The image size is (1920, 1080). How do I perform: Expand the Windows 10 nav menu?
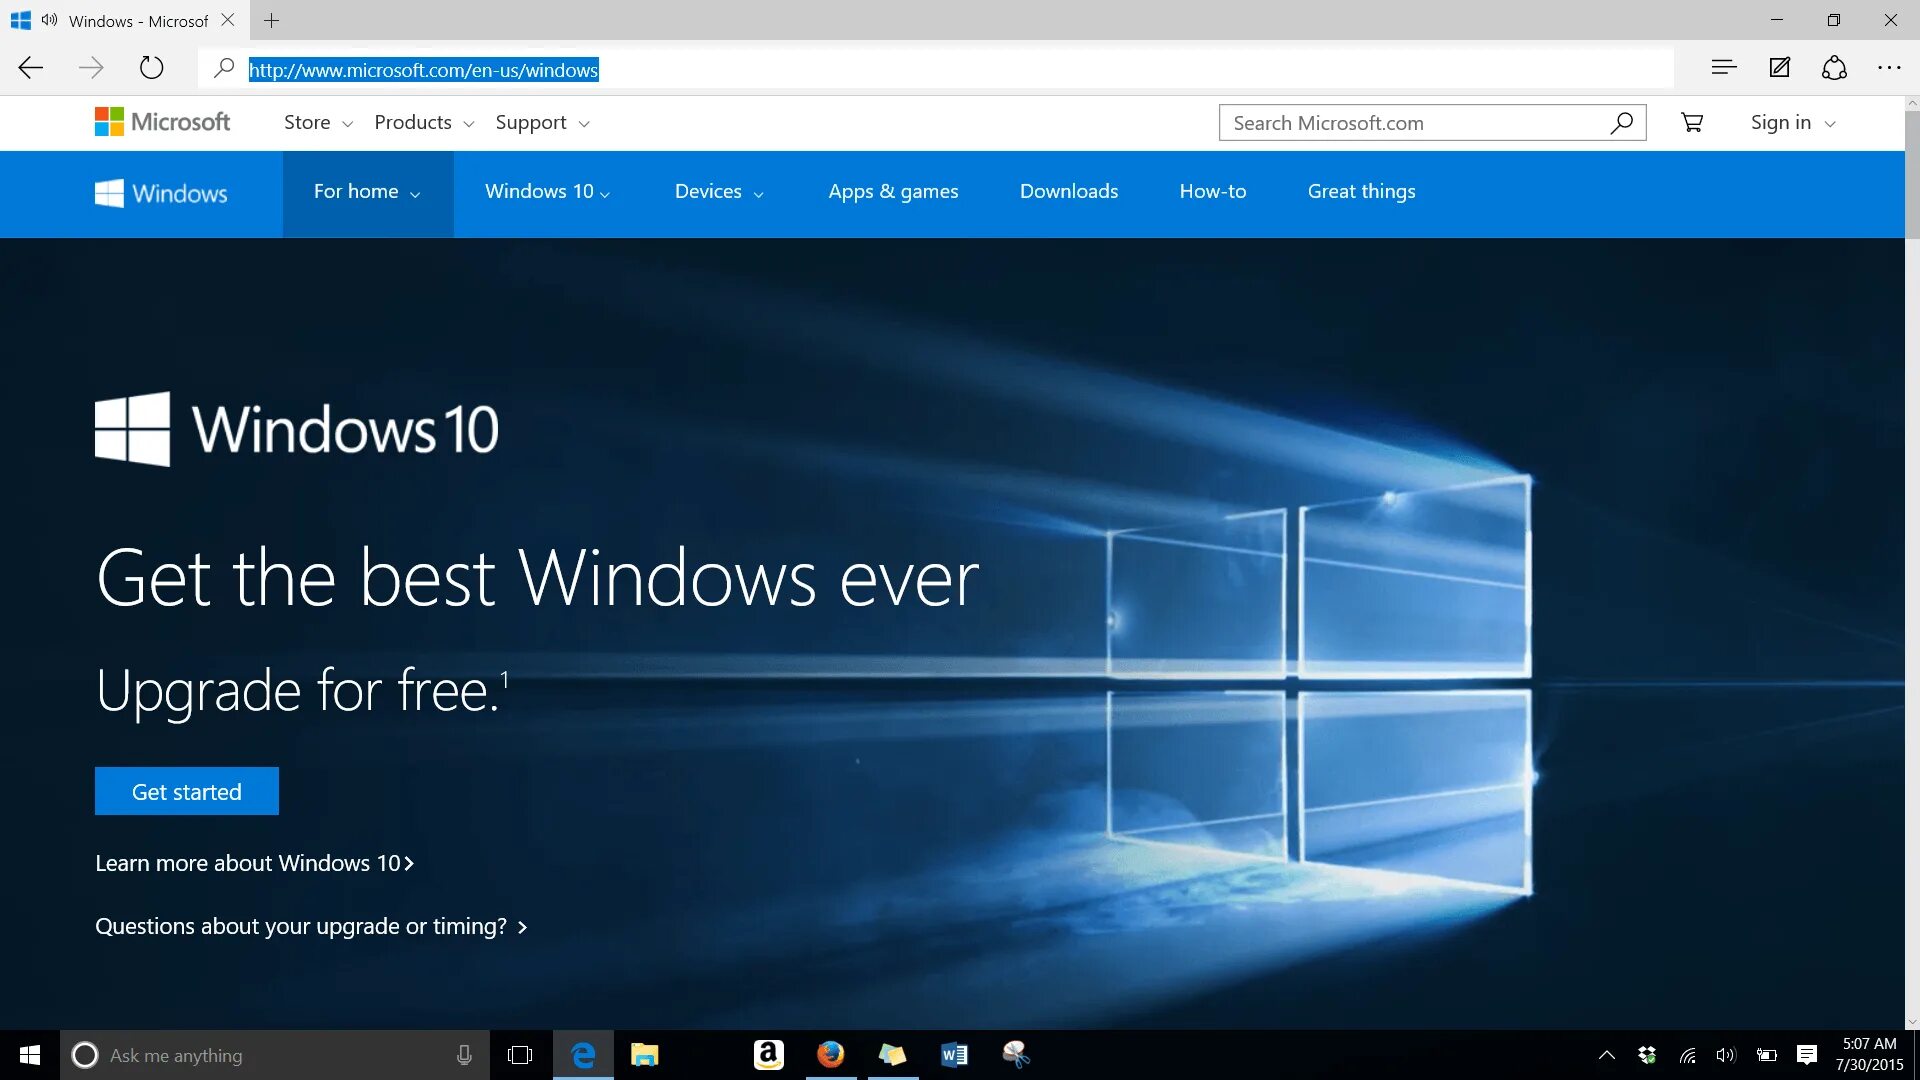(547, 192)
